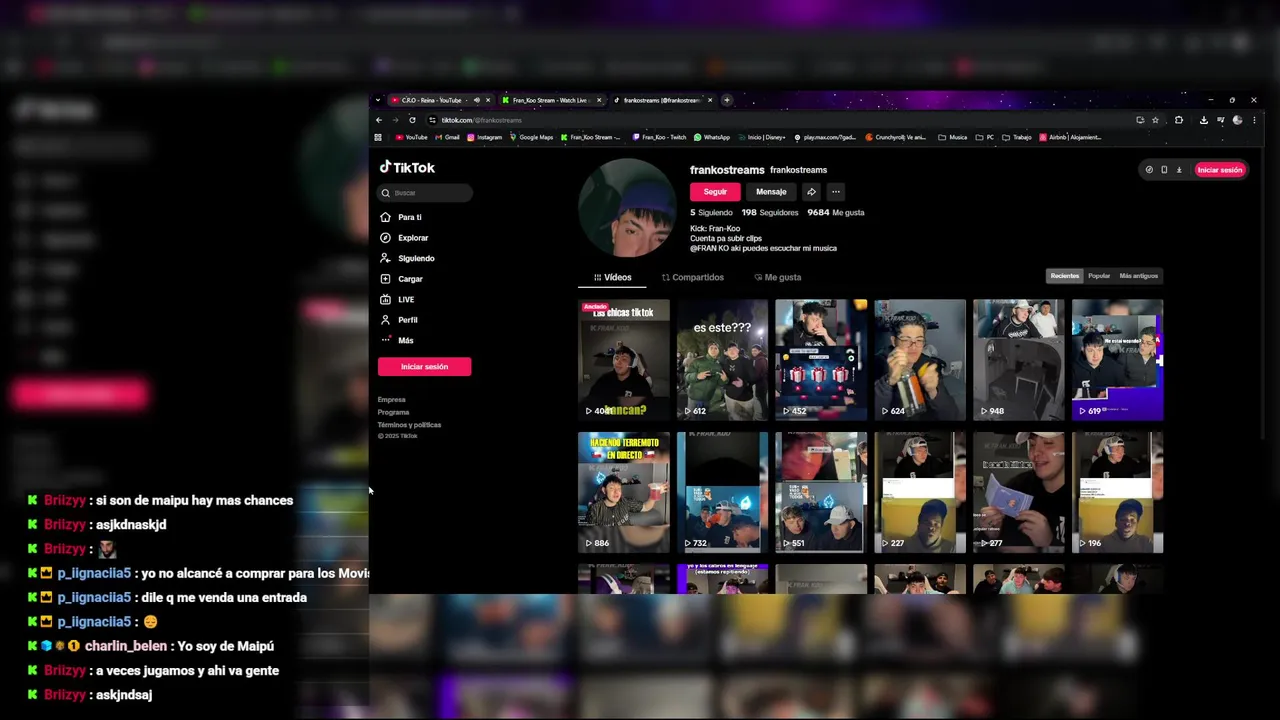Image resolution: width=1280 pixels, height=720 pixels.
Task: Bookmark this page with the star icon
Action: (x=1155, y=120)
